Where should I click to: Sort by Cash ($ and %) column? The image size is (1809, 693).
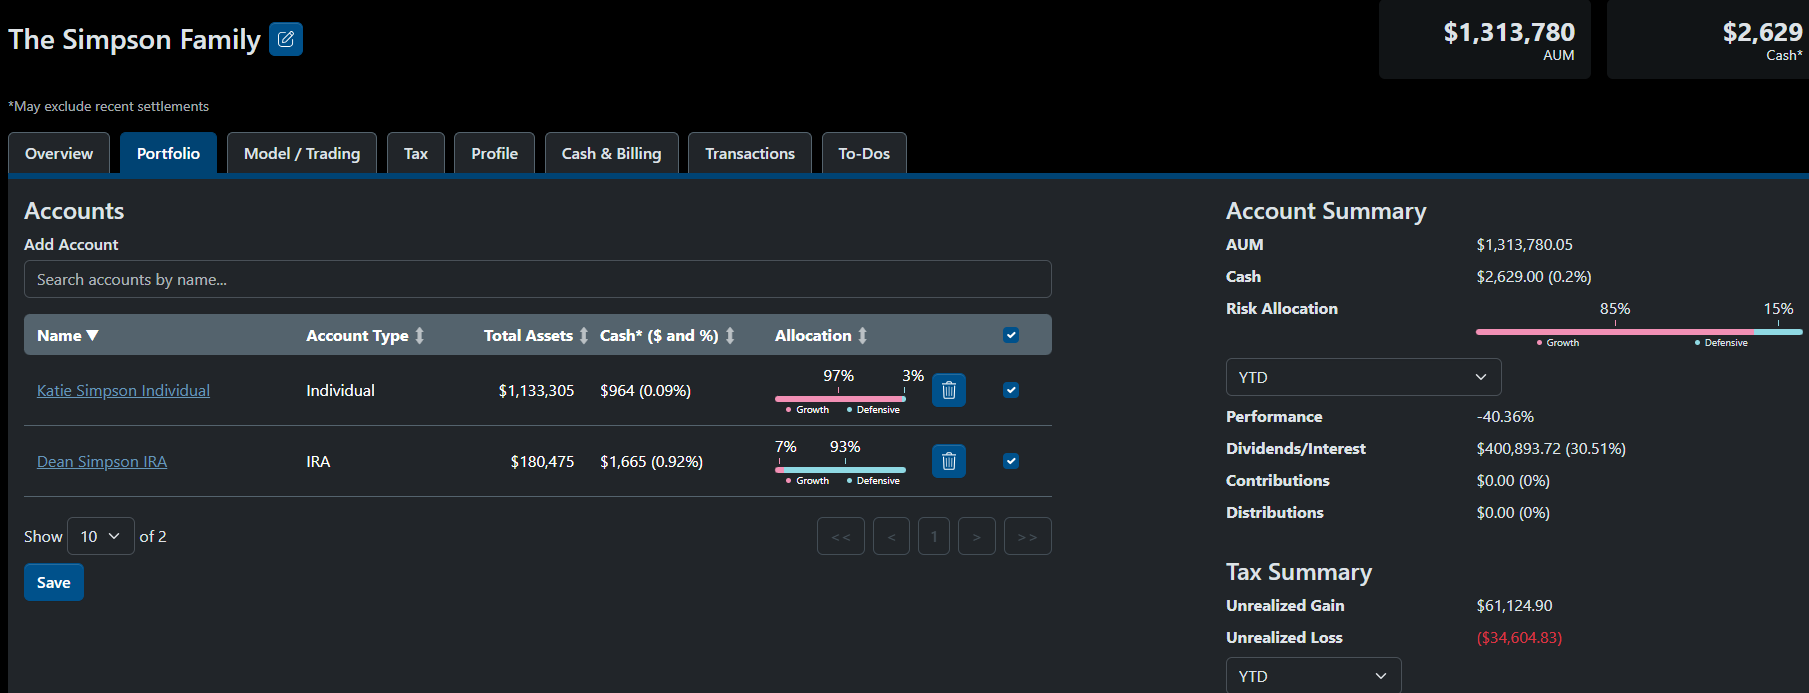(730, 336)
